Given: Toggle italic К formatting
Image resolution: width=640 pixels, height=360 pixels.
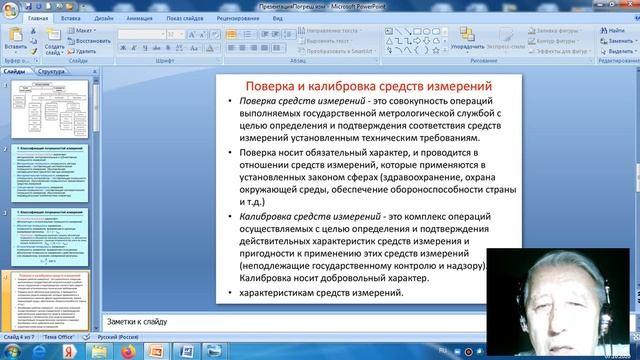Looking at the screenshot, I should pos(134,48).
